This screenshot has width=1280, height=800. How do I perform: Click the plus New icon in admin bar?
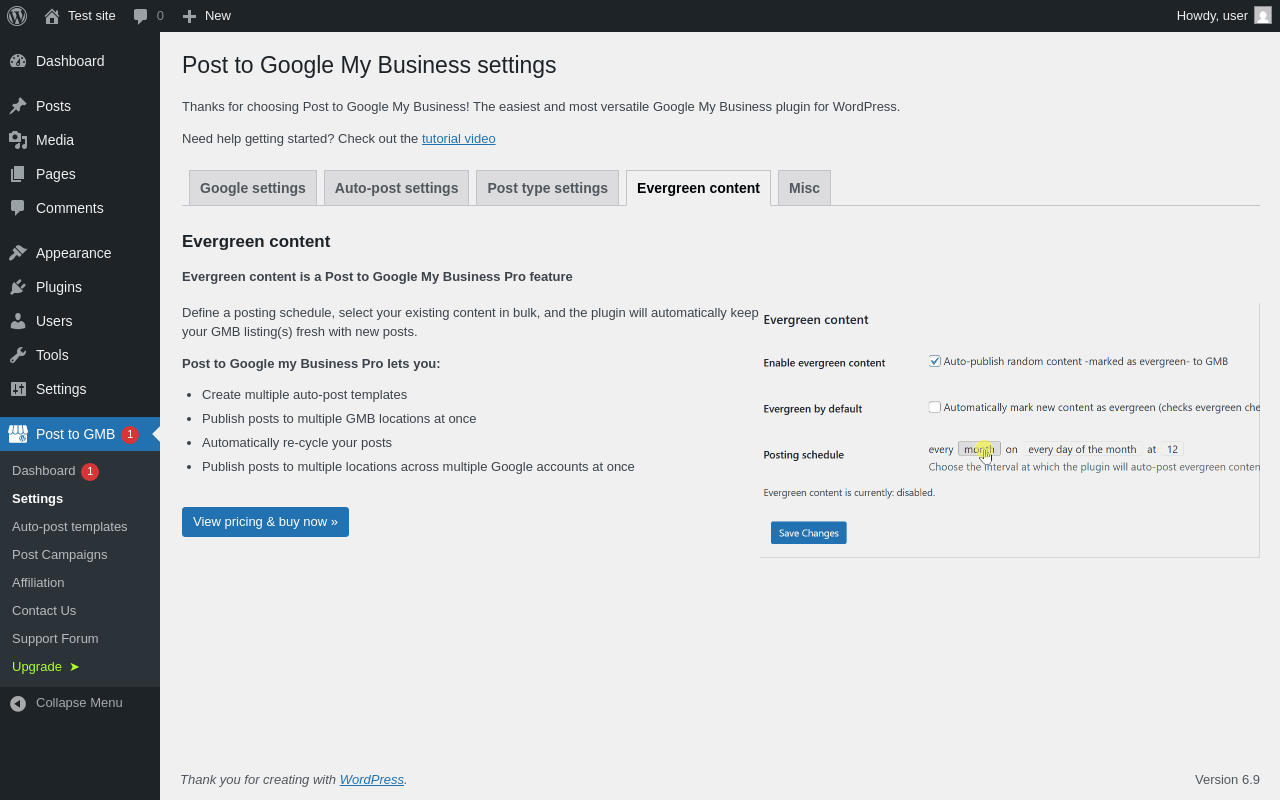coord(189,16)
